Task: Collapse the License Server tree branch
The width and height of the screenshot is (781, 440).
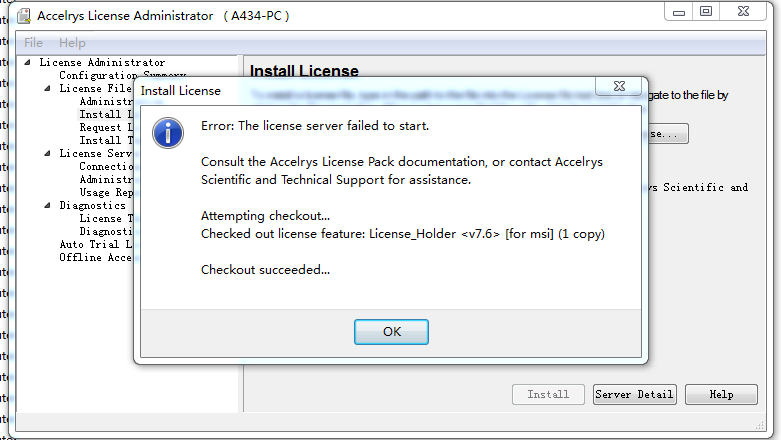Action: [x=48, y=154]
